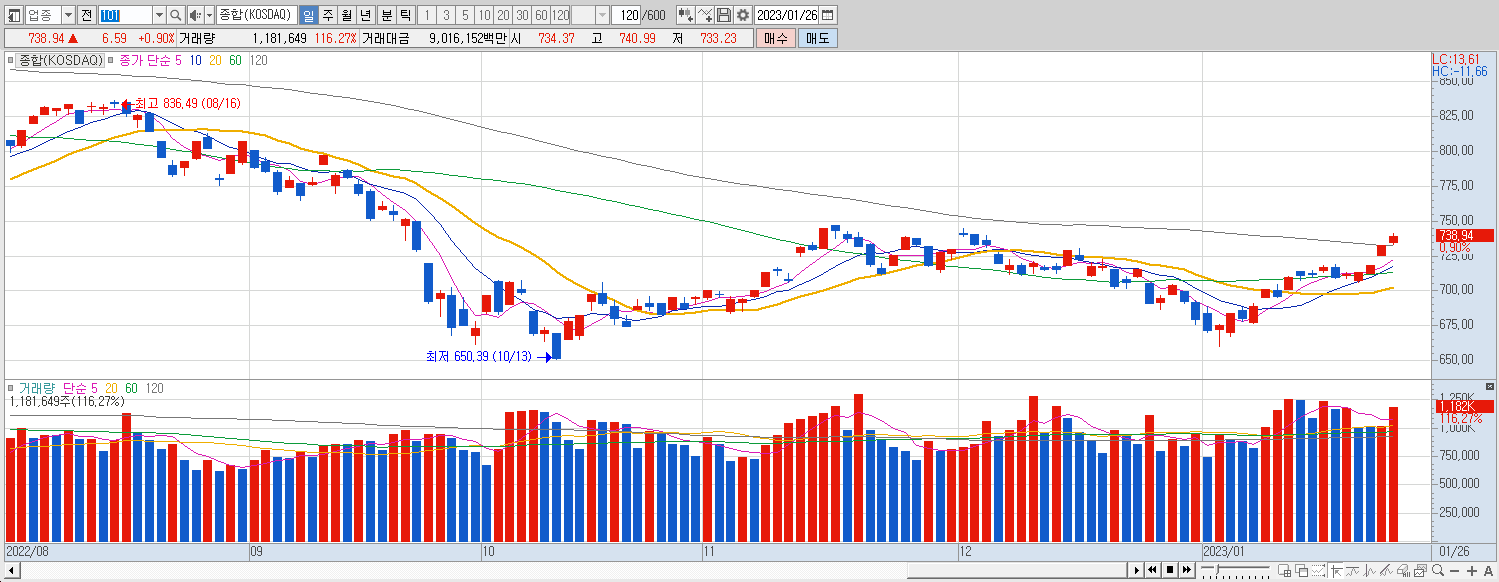The width and height of the screenshot is (1499, 582).
Task: Click the 최저 650.39 (10/13) annotation
Action: 479,356
